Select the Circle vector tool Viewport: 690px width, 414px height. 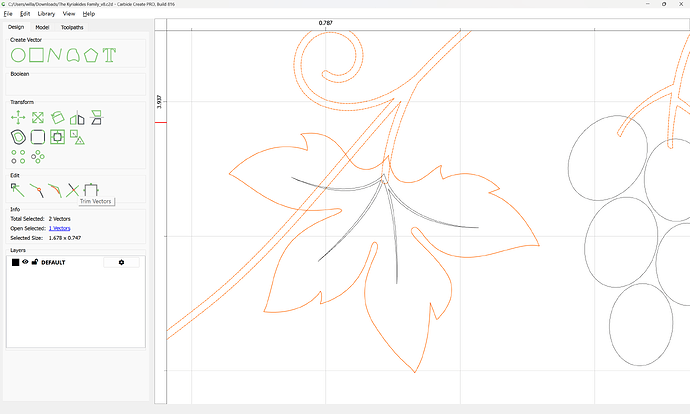pos(18,55)
